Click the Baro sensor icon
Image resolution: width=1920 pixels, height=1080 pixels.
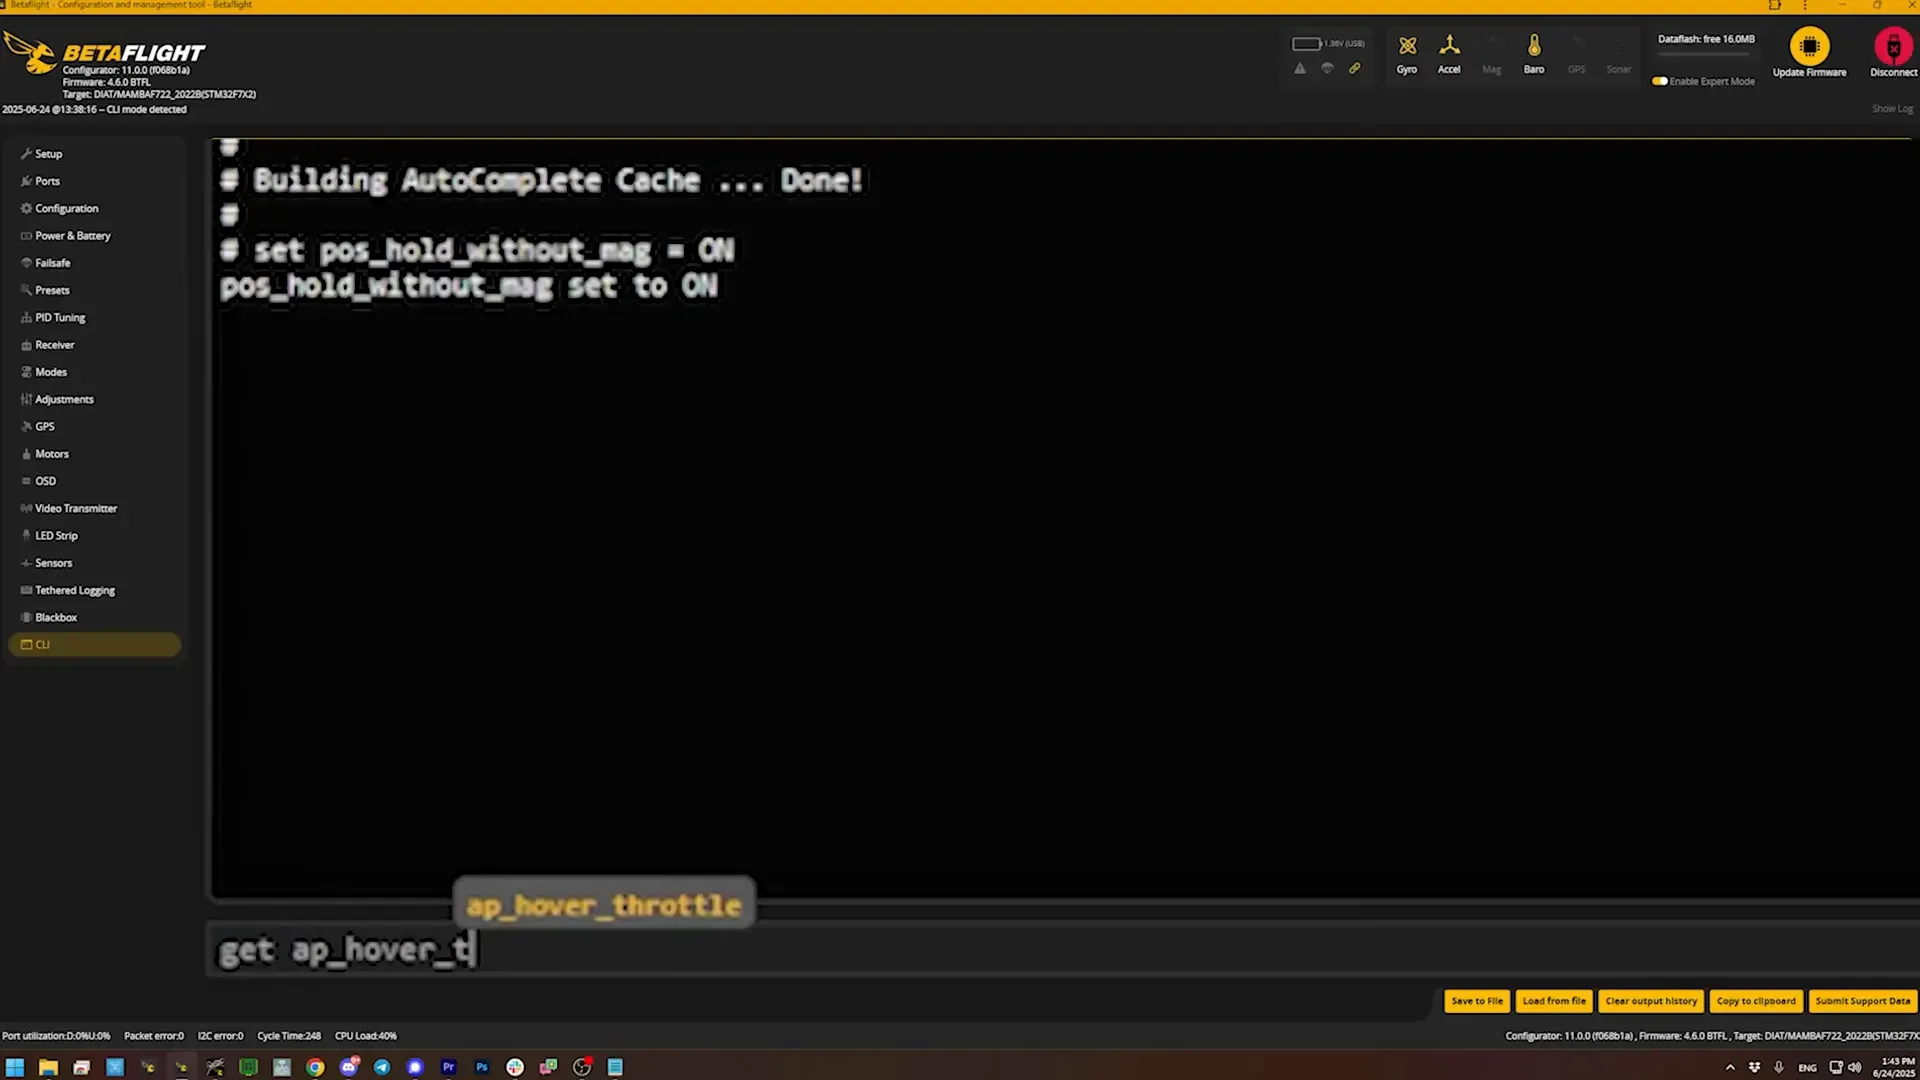[1534, 55]
